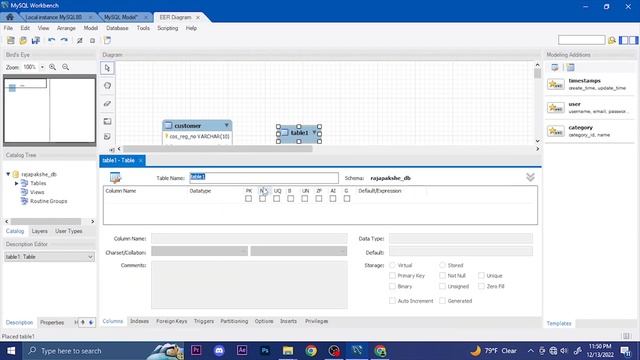Open the Arrange menu

tap(66, 28)
